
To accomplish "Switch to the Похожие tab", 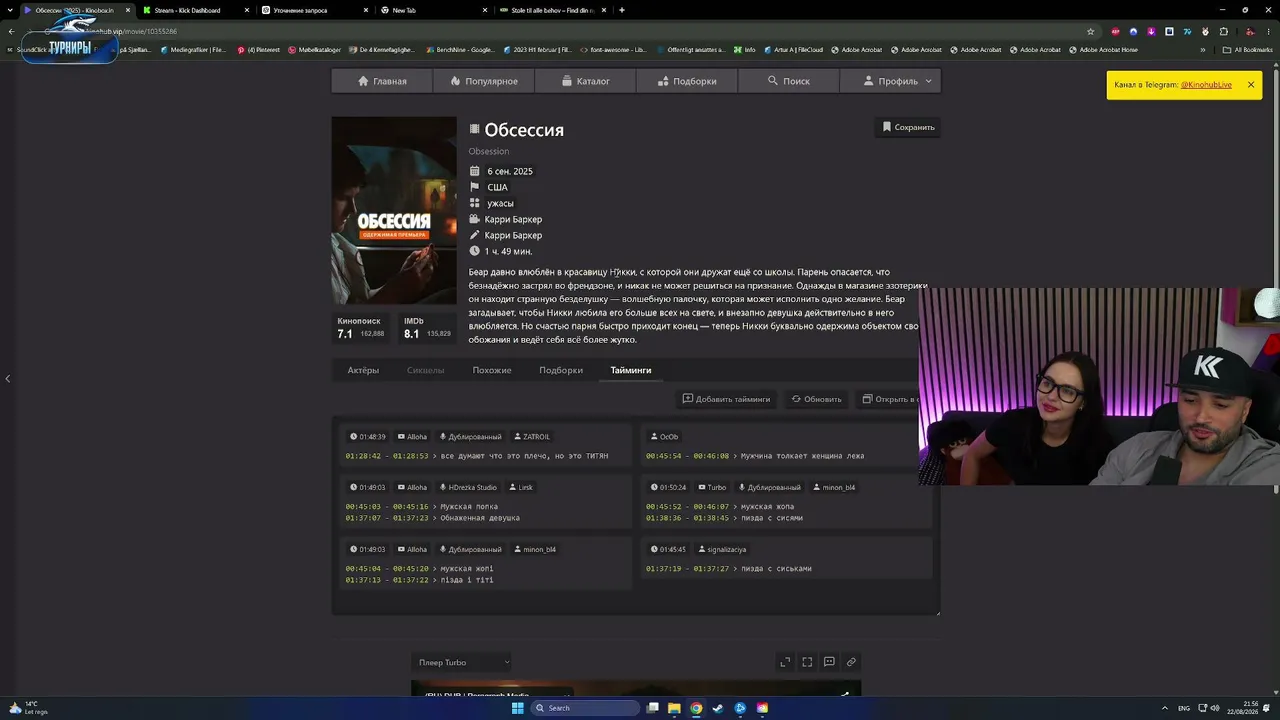I will (492, 370).
